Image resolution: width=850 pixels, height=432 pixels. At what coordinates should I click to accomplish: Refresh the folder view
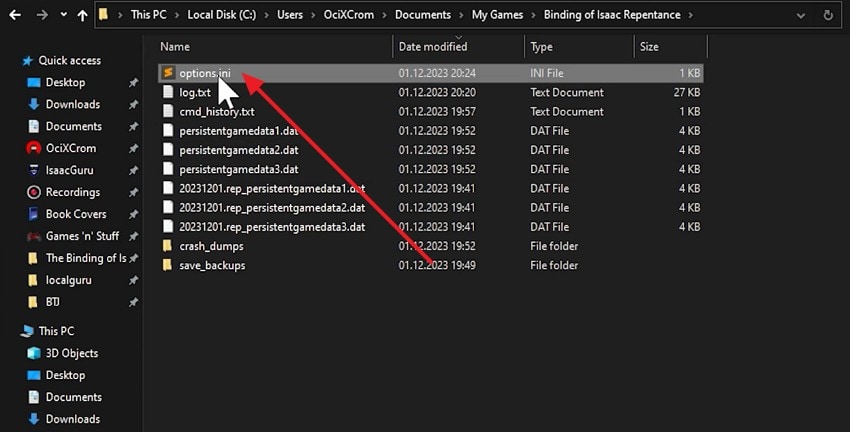pos(828,15)
